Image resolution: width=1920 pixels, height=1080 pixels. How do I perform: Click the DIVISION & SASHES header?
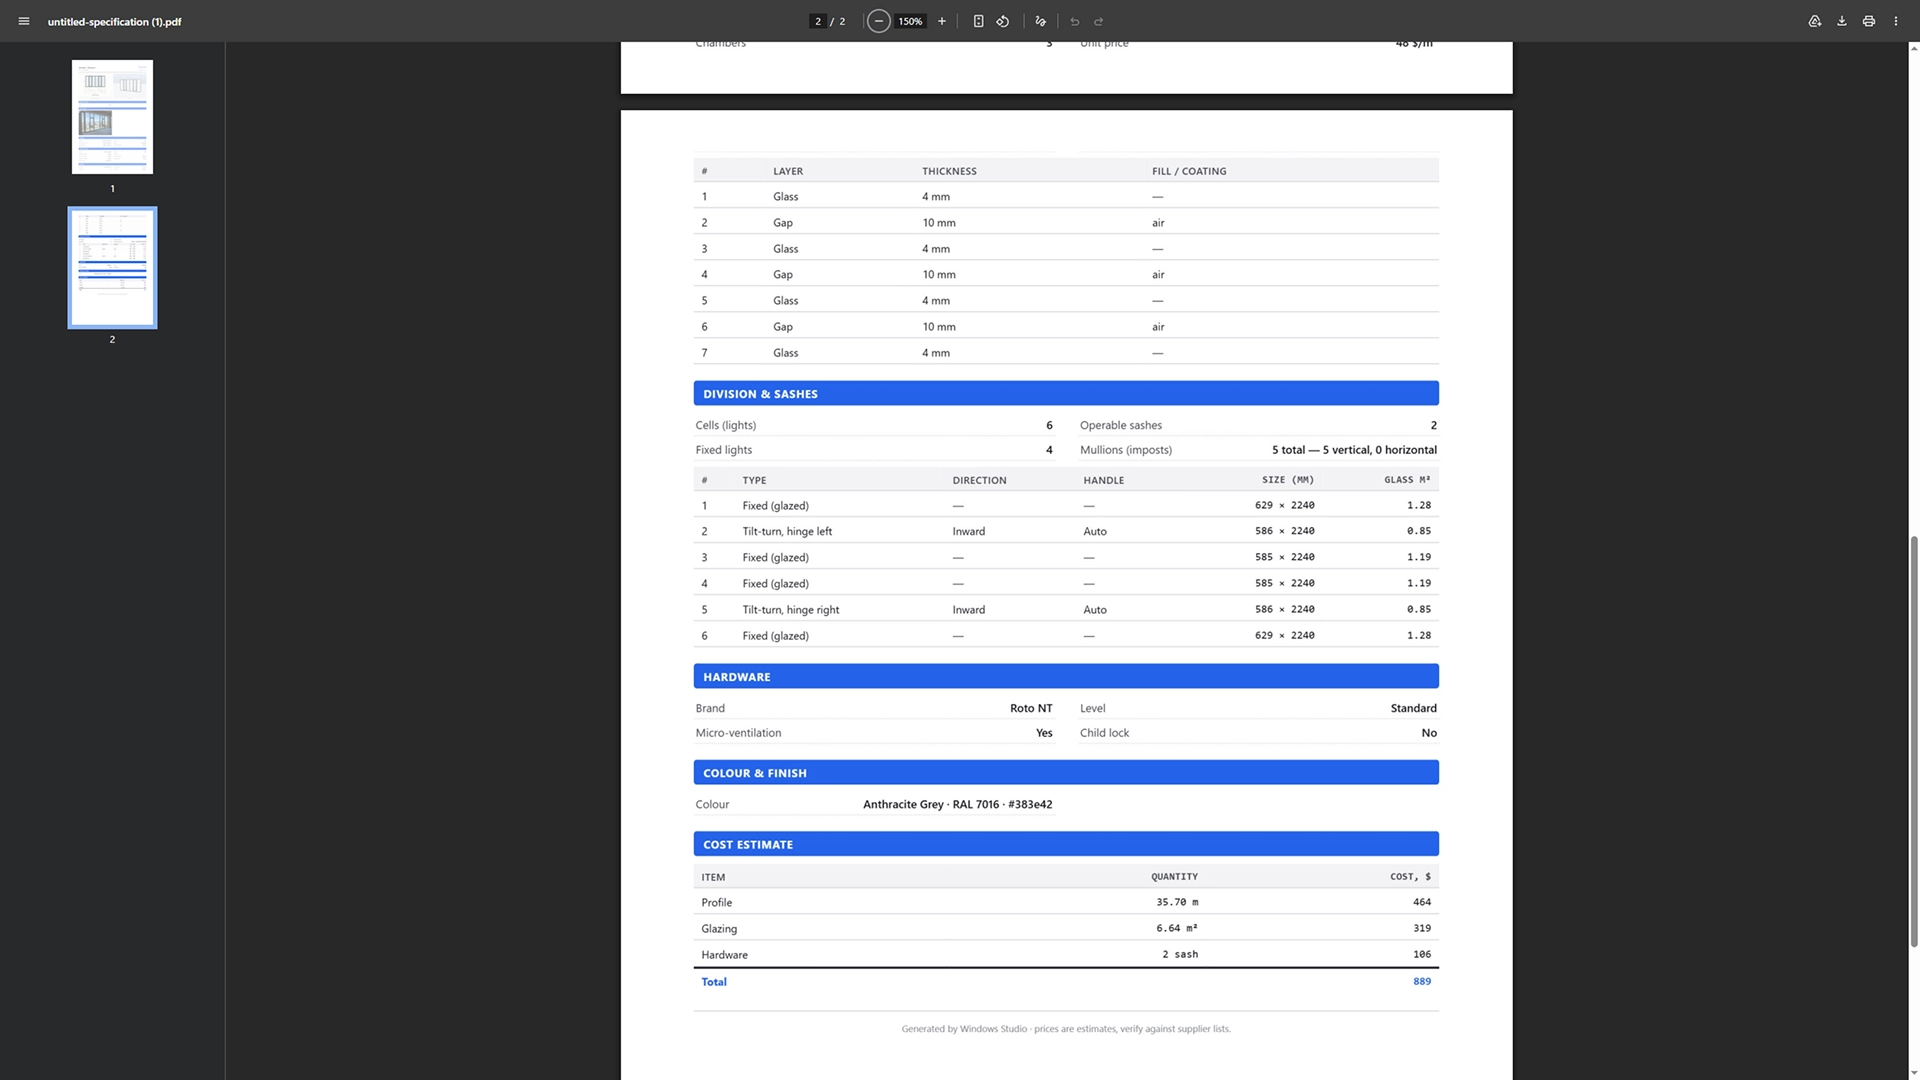[1066, 394]
